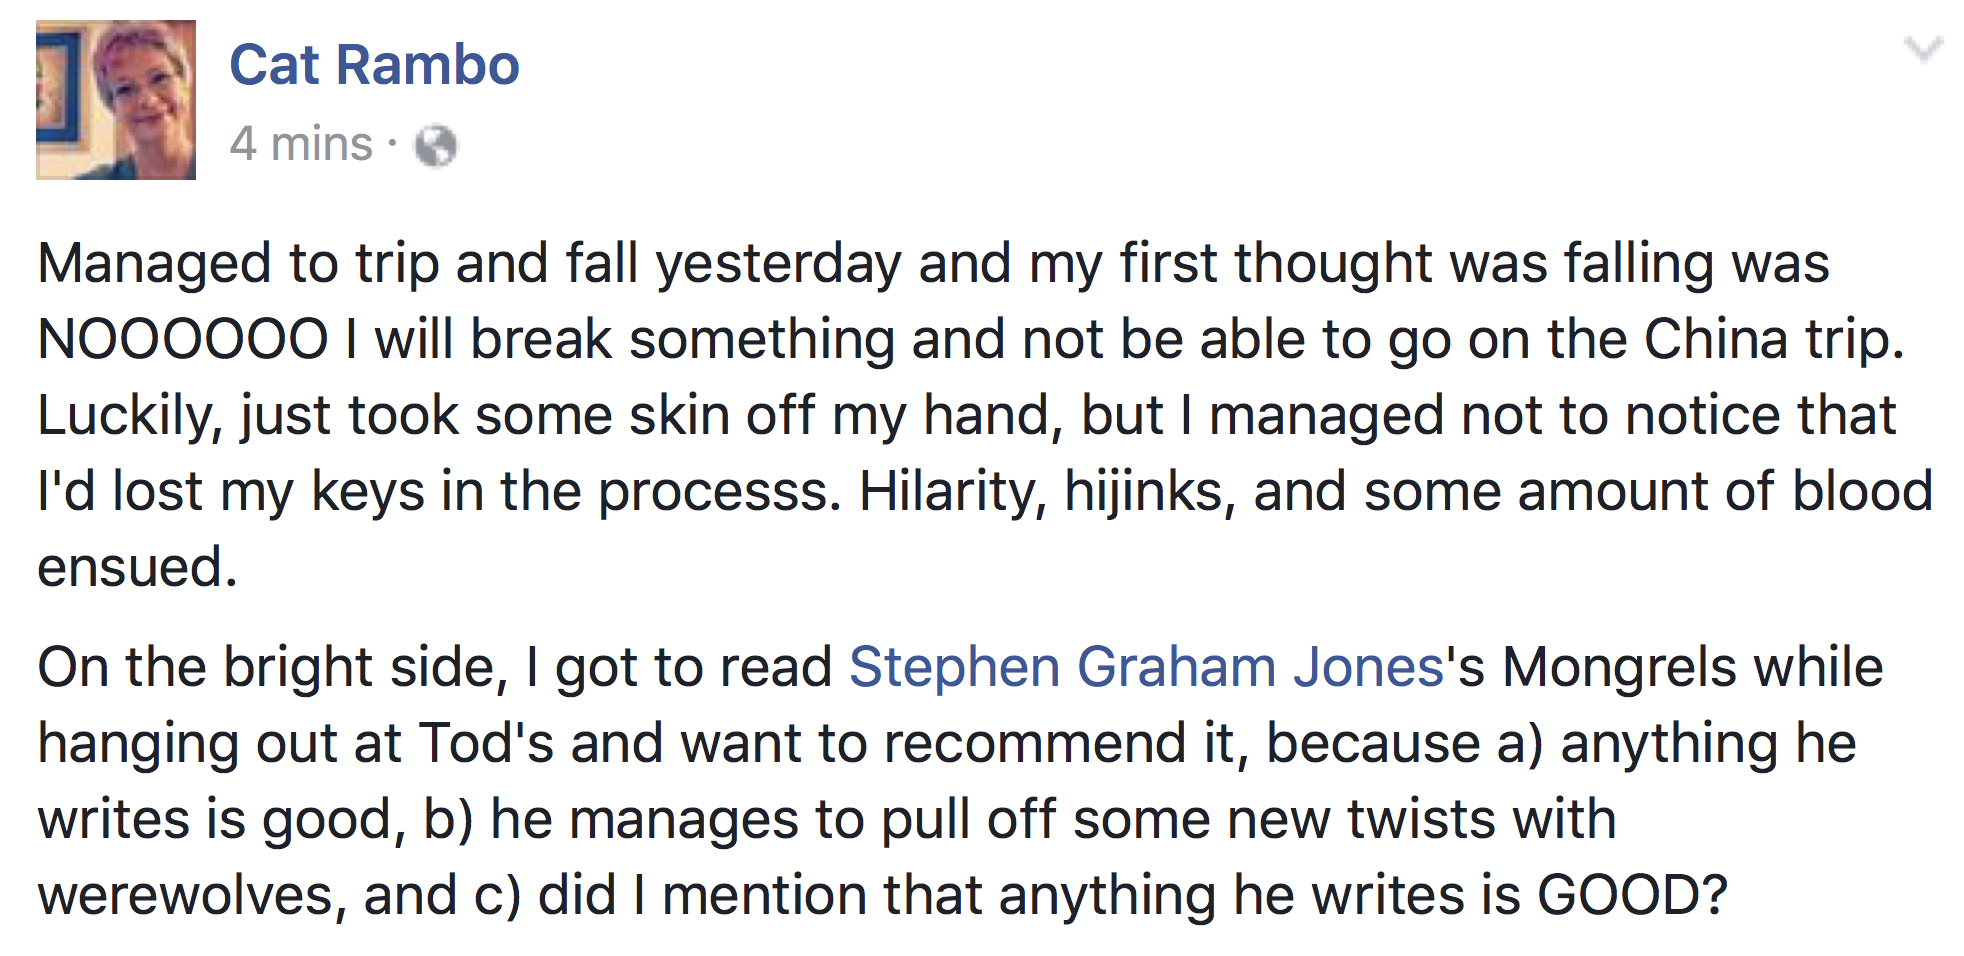Open the Stephen Graham Jones tagged profile
Viewport: 1964px width, 956px height.
(1146, 667)
